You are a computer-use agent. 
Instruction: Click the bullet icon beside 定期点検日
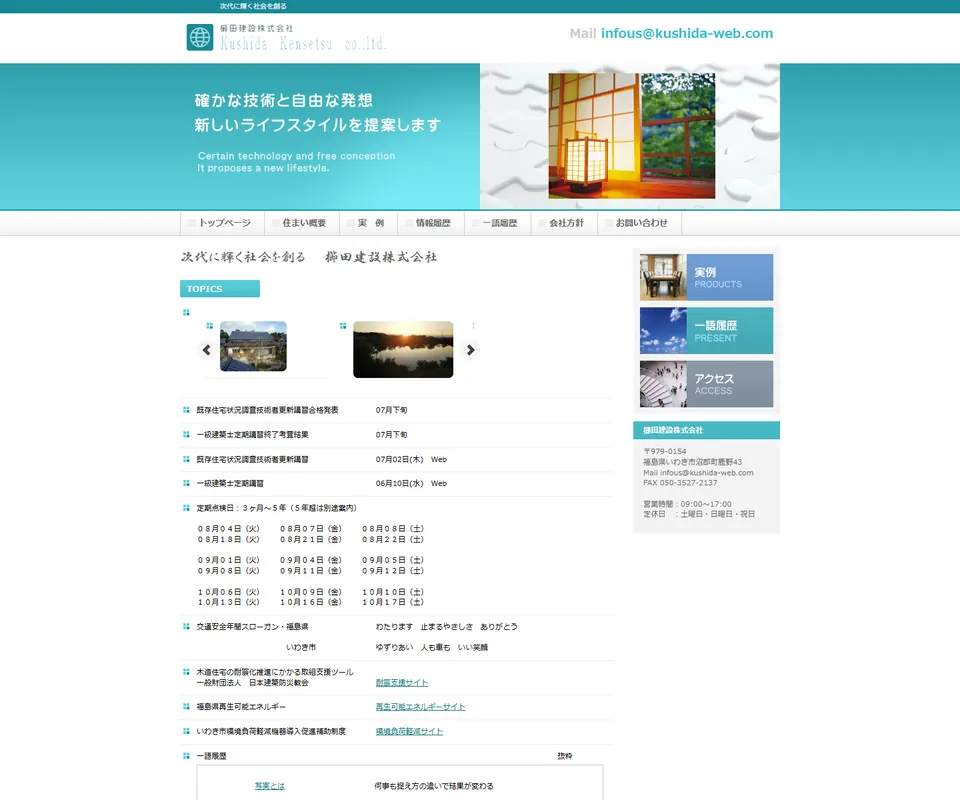point(186,507)
